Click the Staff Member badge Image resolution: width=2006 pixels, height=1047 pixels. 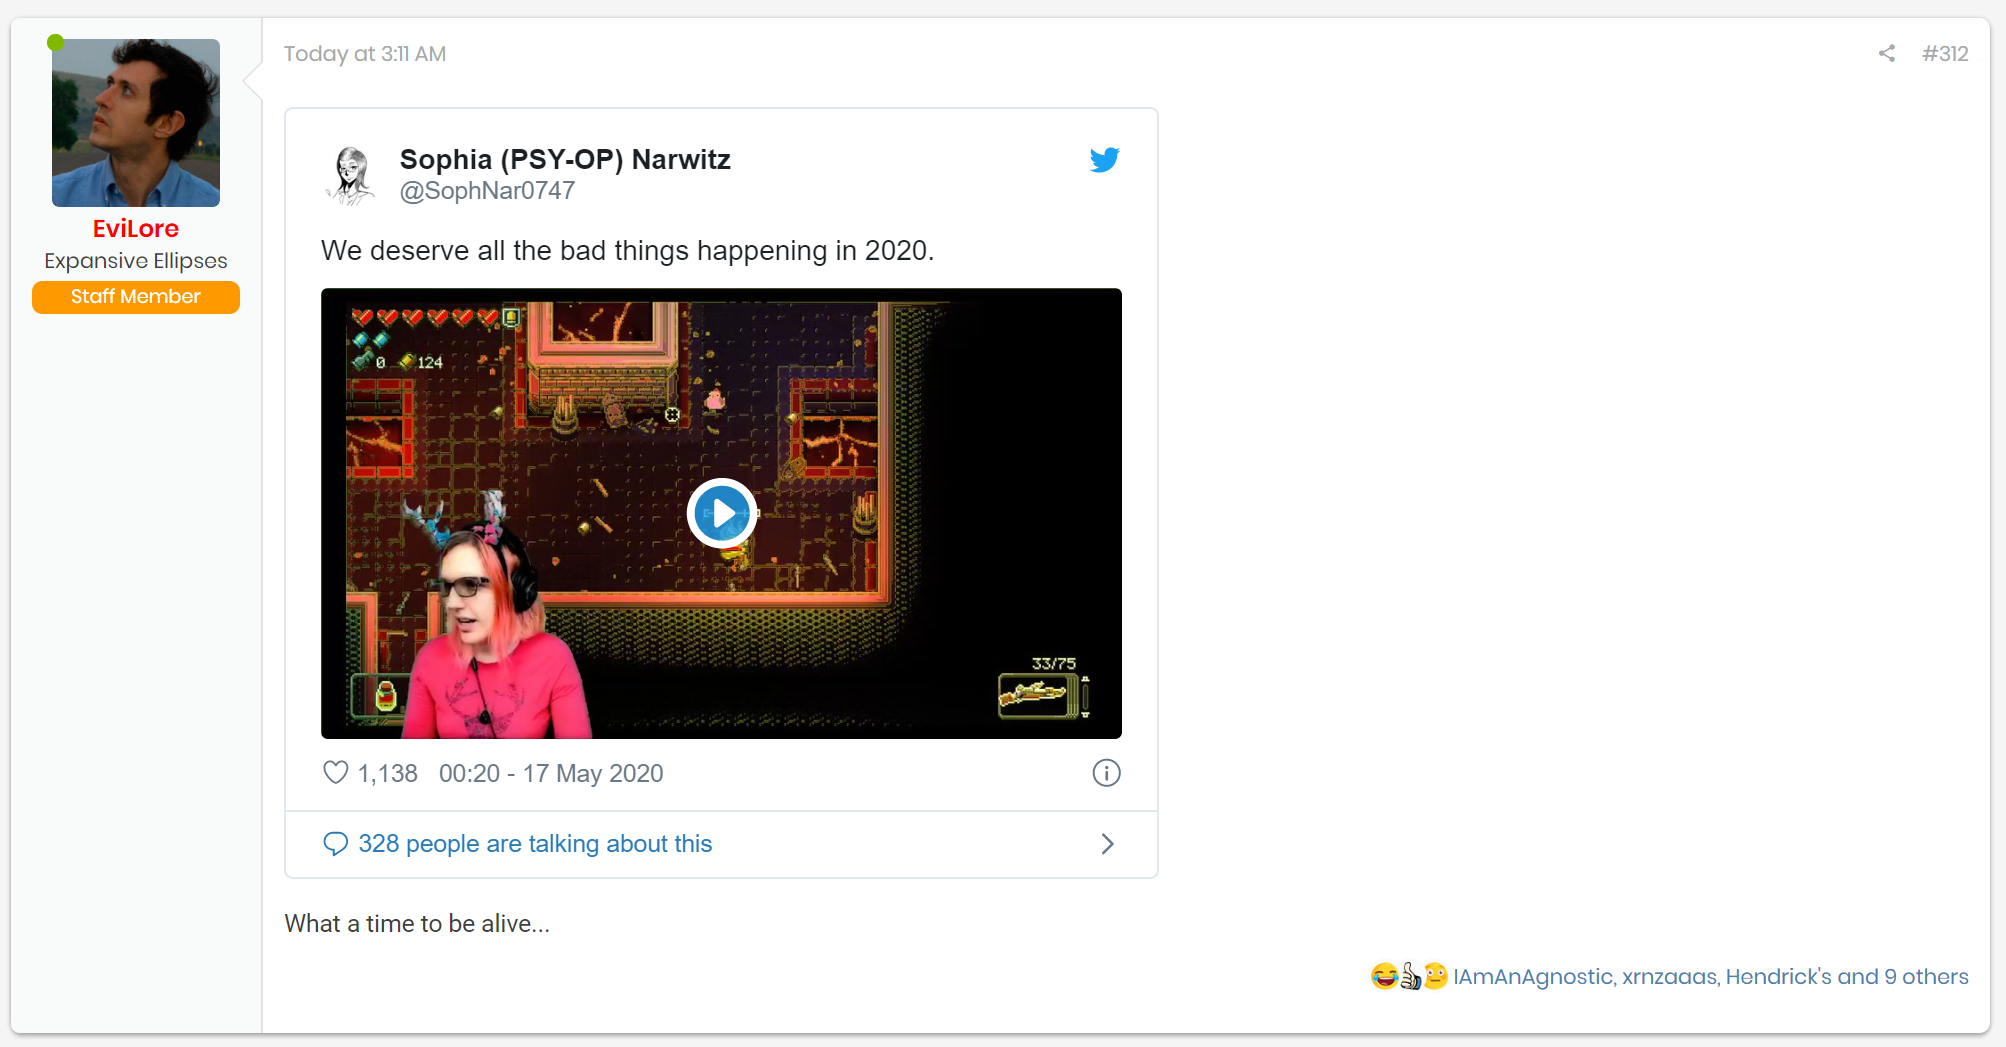pyautogui.click(x=136, y=297)
